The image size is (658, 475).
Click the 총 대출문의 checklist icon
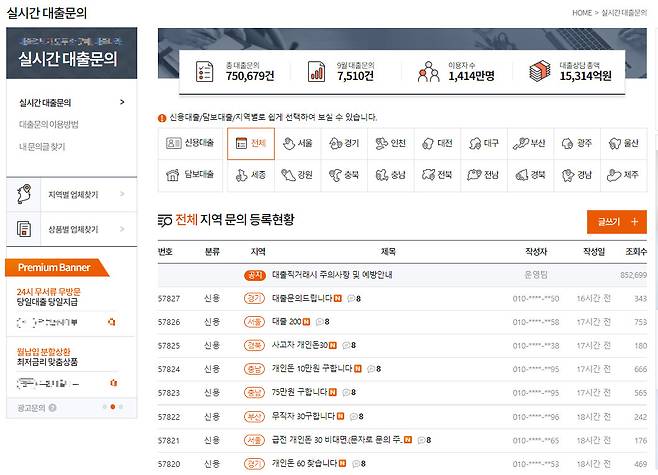pos(205,71)
